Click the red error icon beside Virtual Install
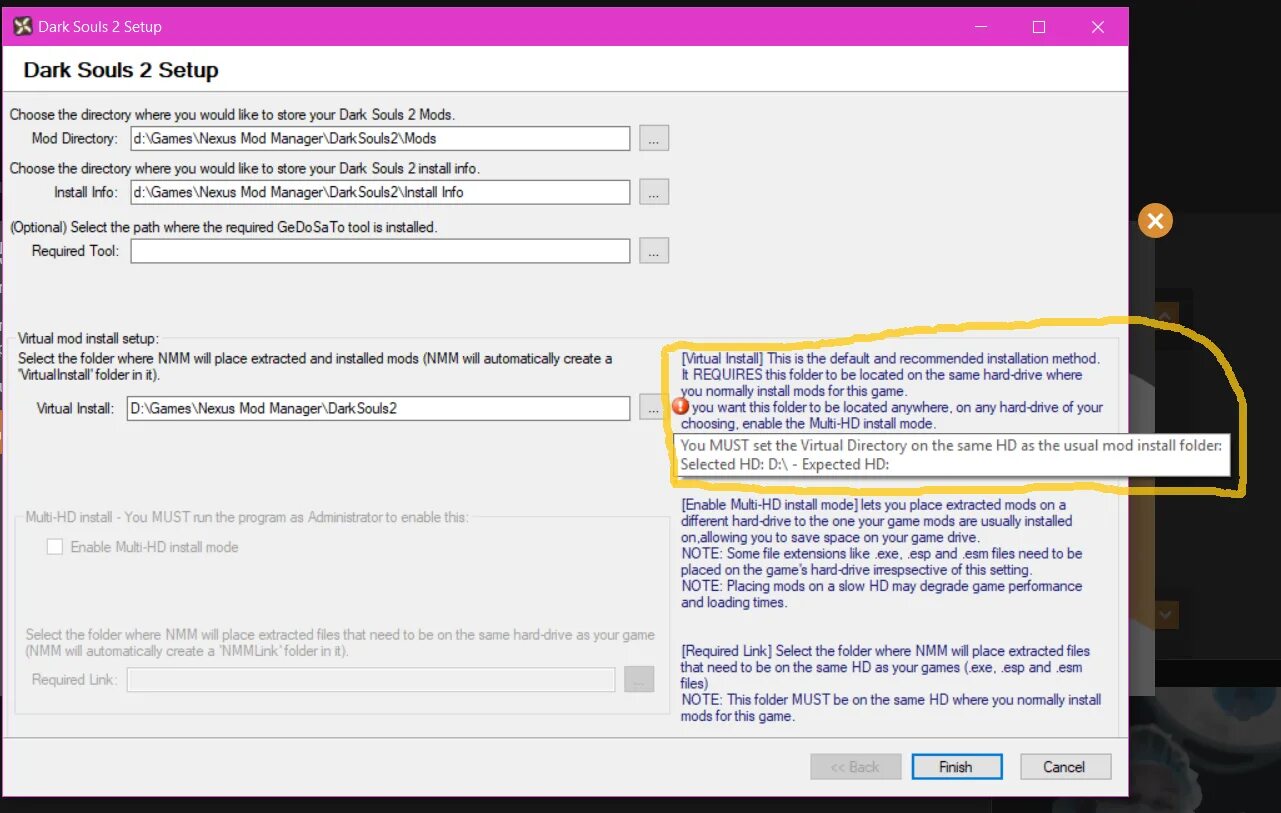Image resolution: width=1281 pixels, height=813 pixels. coord(680,407)
